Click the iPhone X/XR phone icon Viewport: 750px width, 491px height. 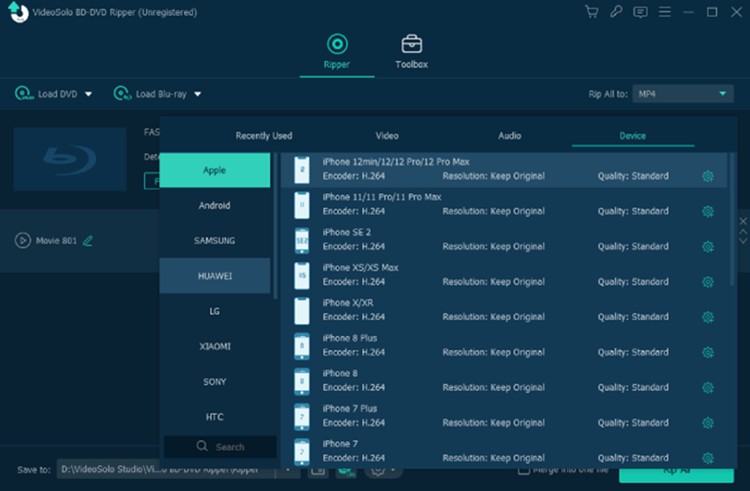pyautogui.click(x=302, y=311)
